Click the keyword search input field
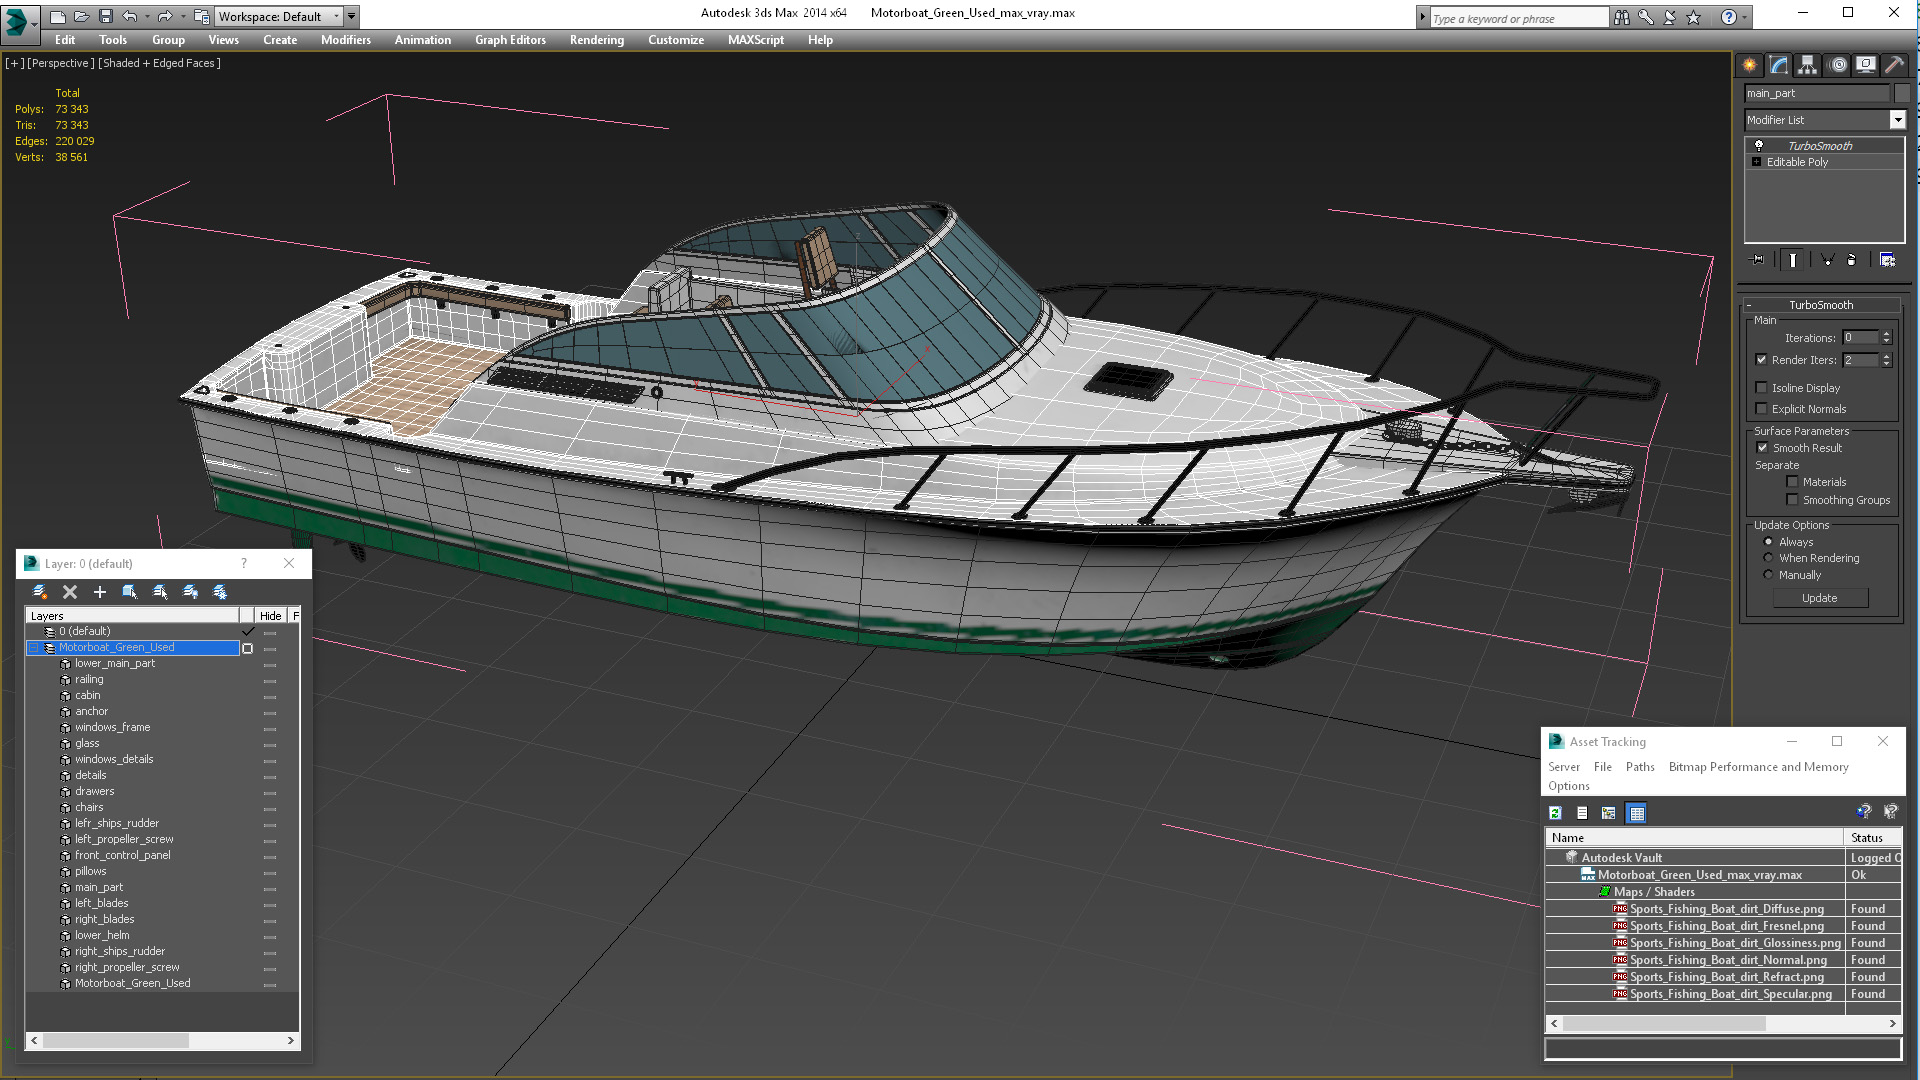The height and width of the screenshot is (1080, 1920). pyautogui.click(x=1519, y=18)
